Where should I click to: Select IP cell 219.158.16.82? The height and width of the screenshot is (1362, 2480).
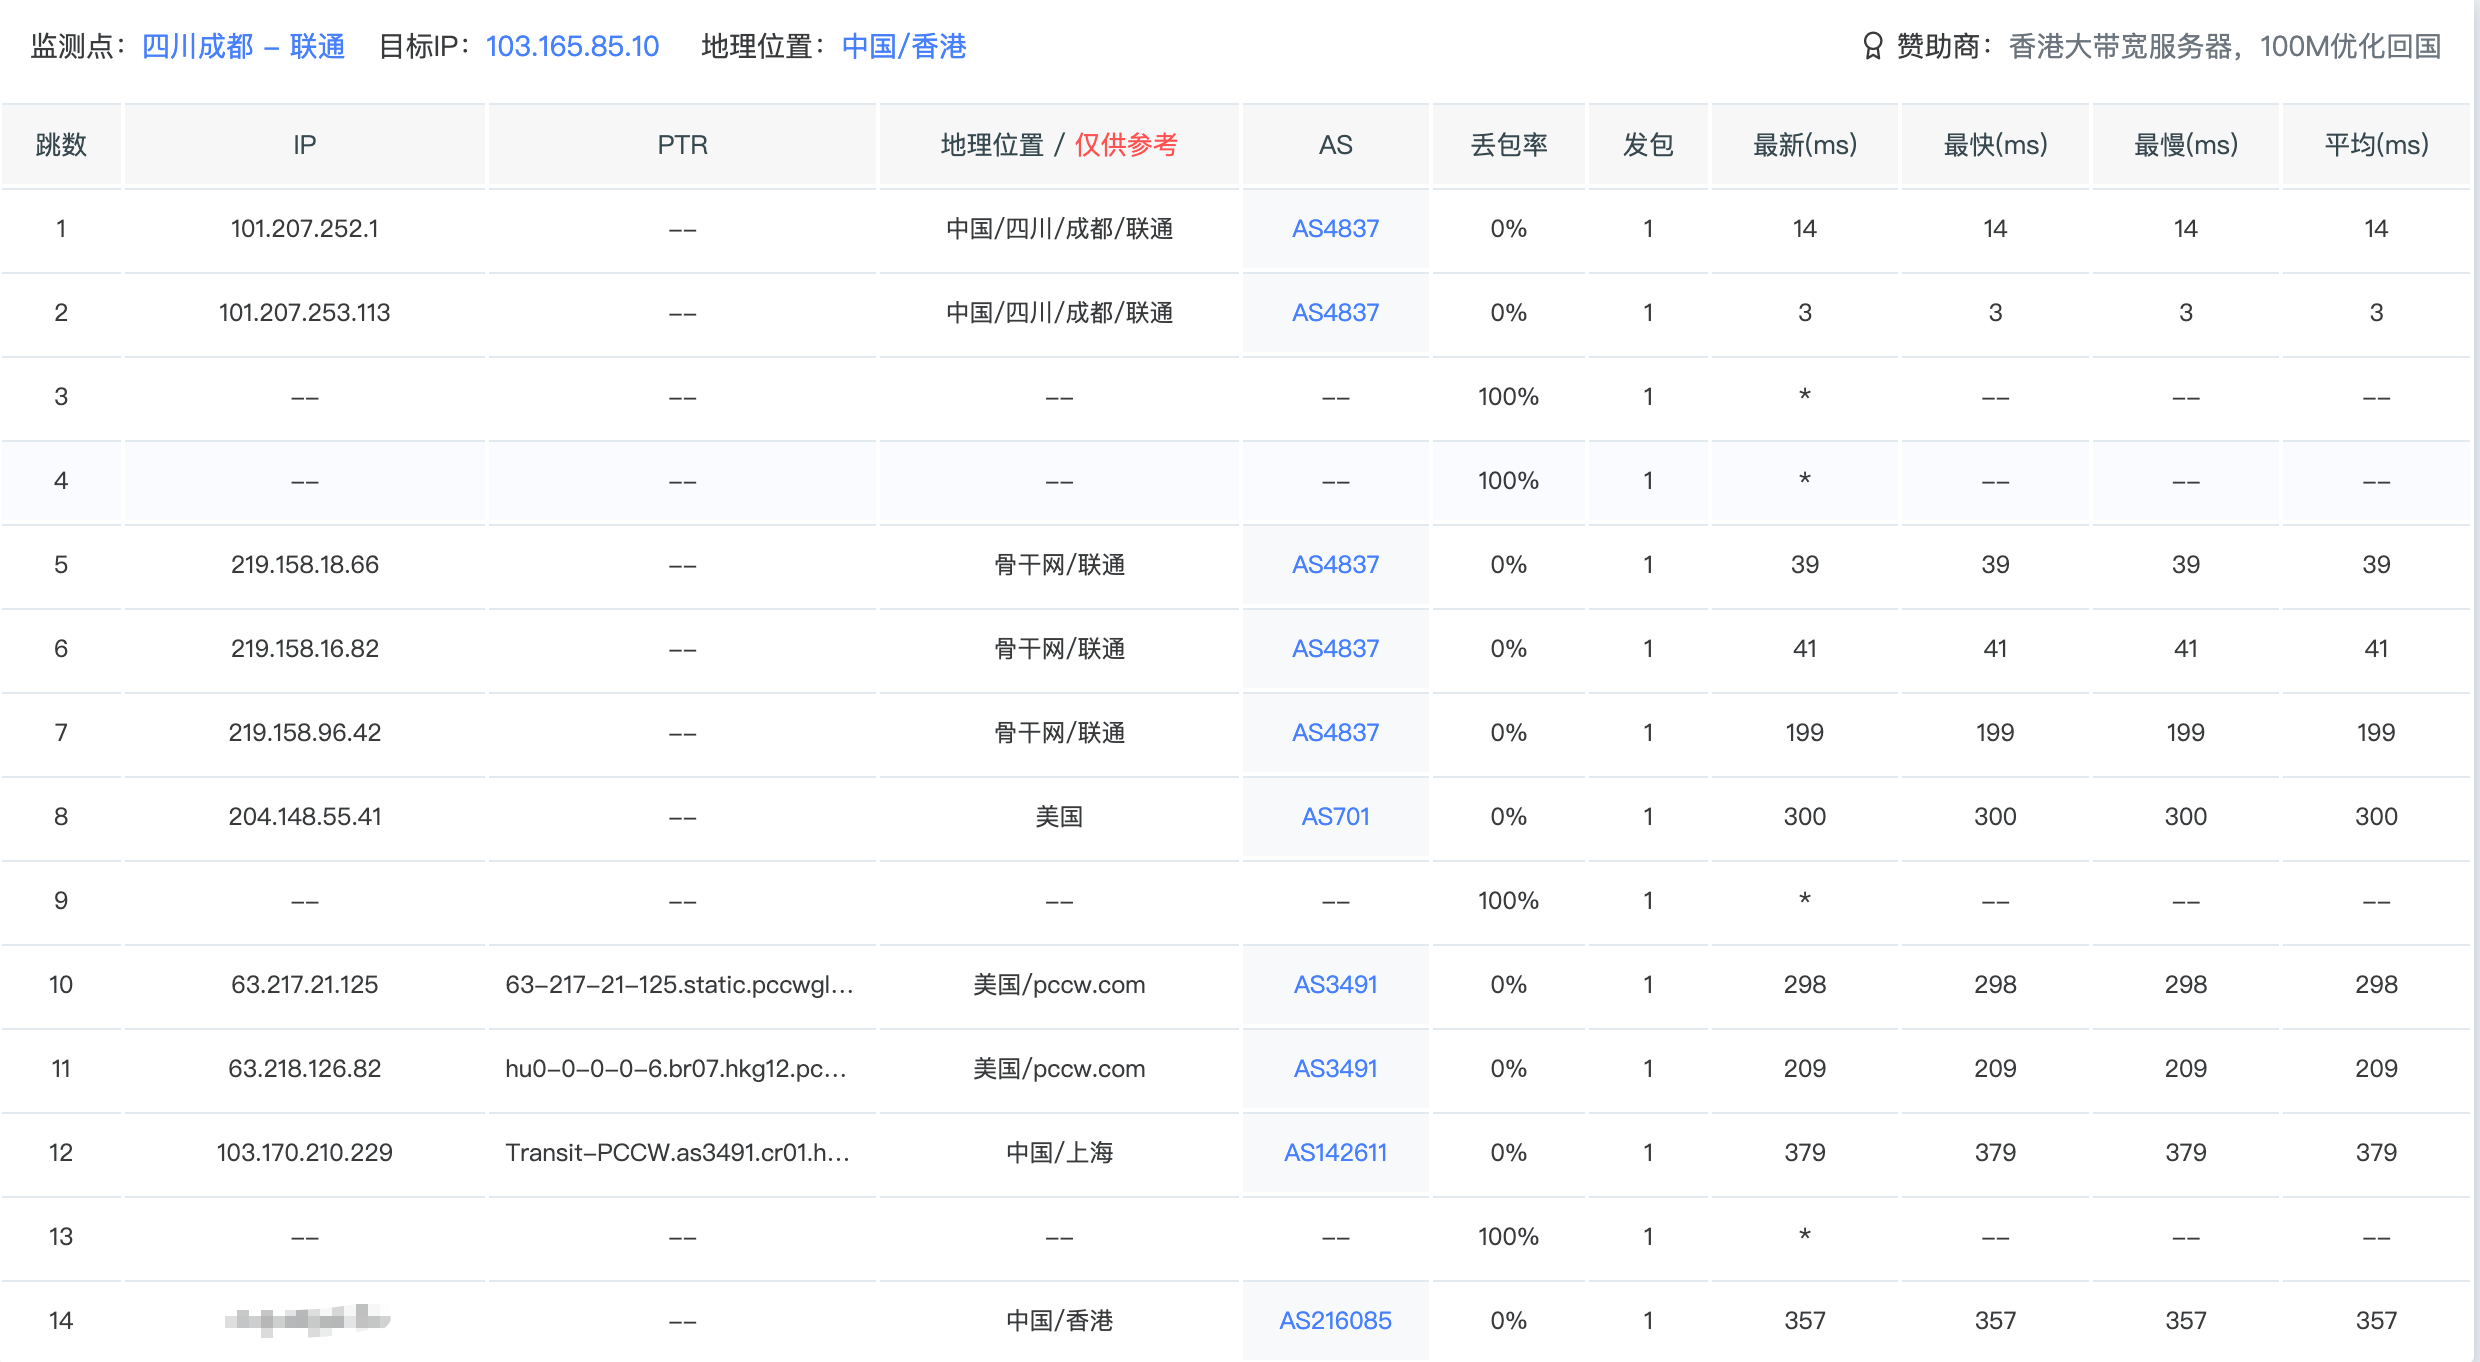(305, 649)
